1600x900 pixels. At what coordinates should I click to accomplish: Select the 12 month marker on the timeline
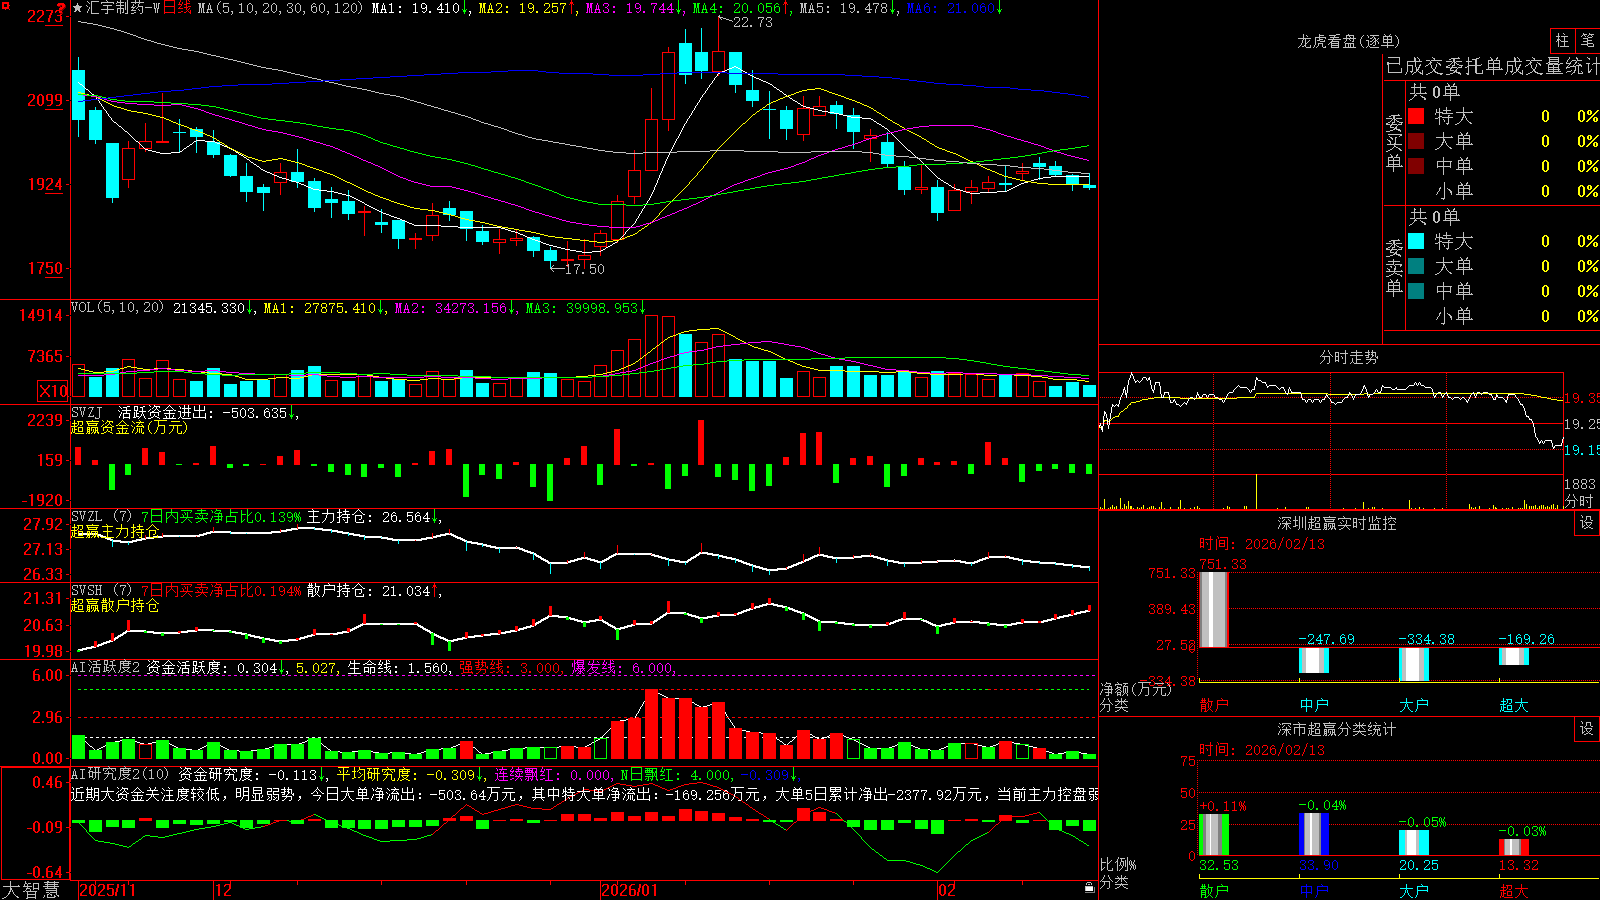224,890
